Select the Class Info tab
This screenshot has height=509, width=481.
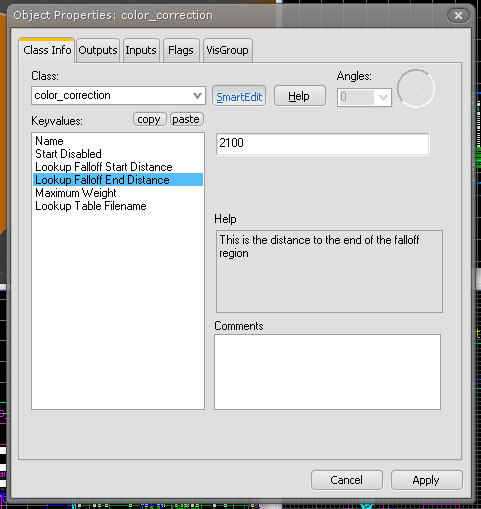point(47,50)
